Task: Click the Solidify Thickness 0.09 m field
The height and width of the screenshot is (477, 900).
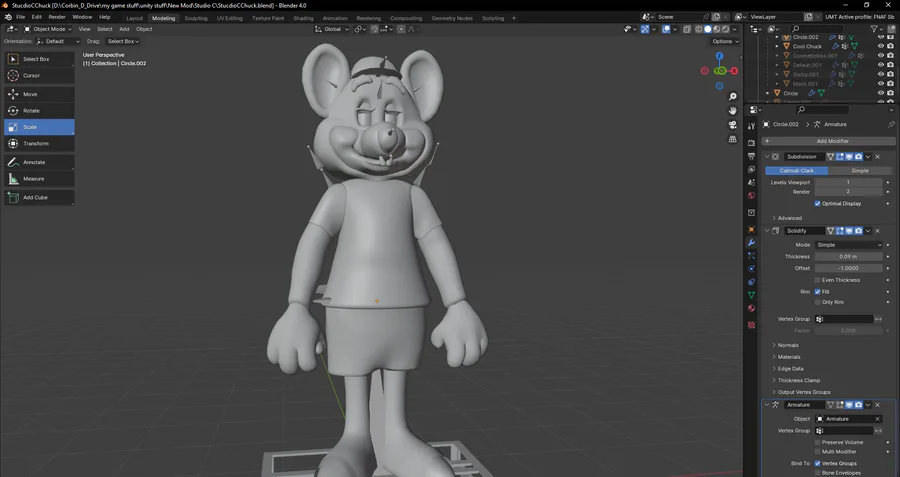Action: tap(848, 257)
